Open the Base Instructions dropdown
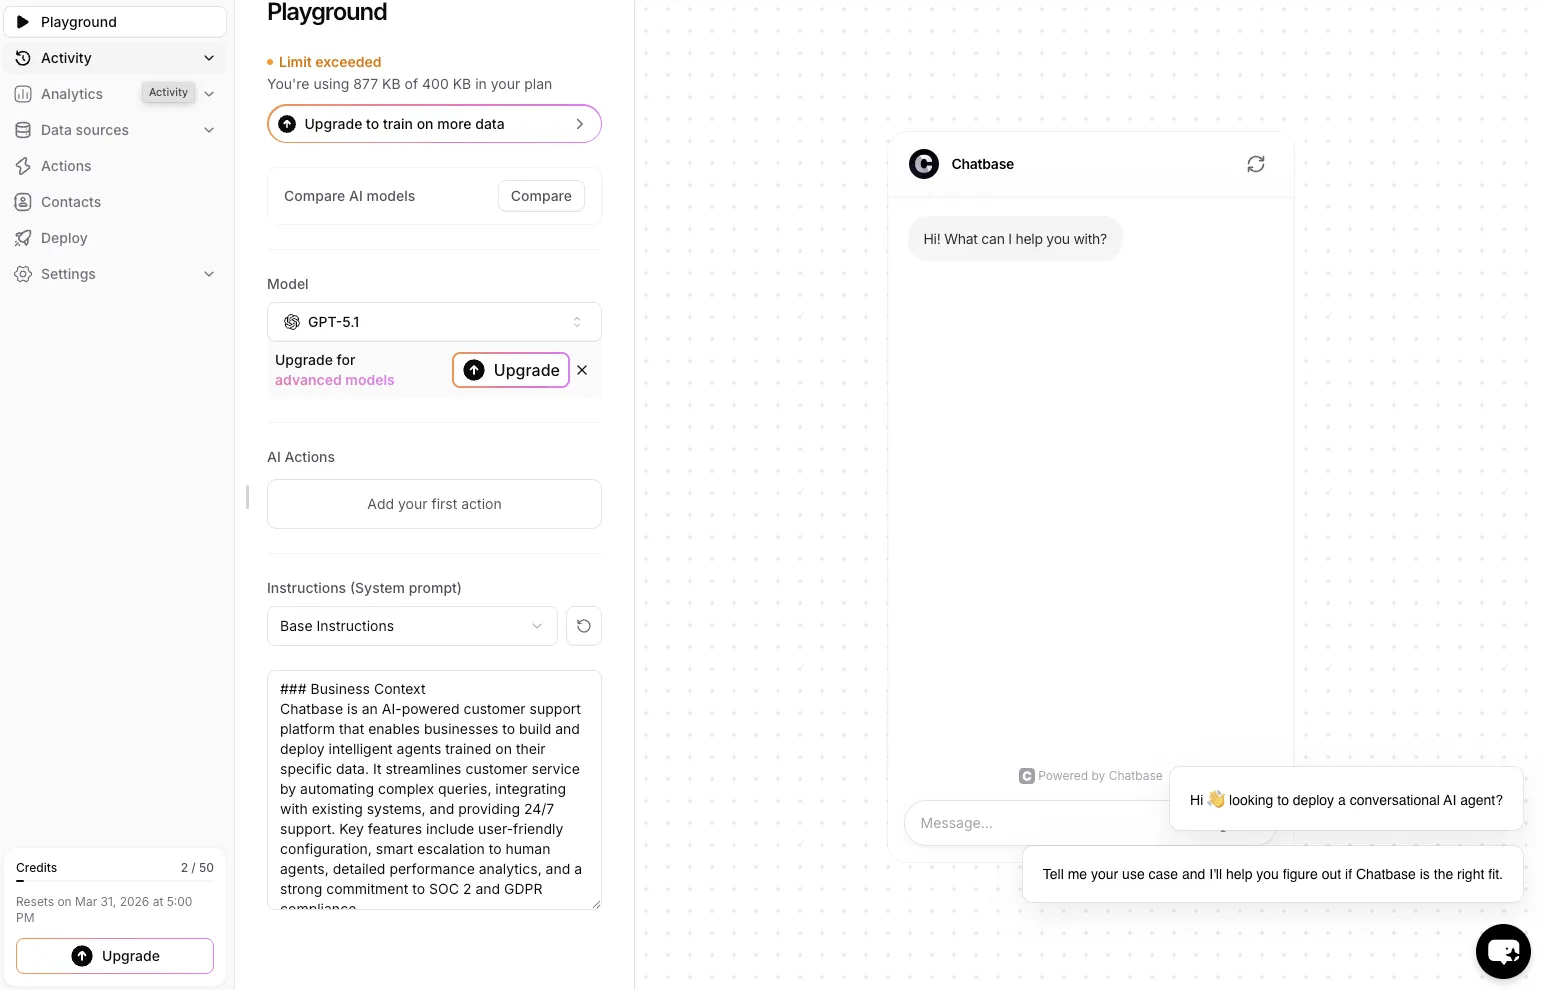The image size is (1544, 990). (x=411, y=625)
